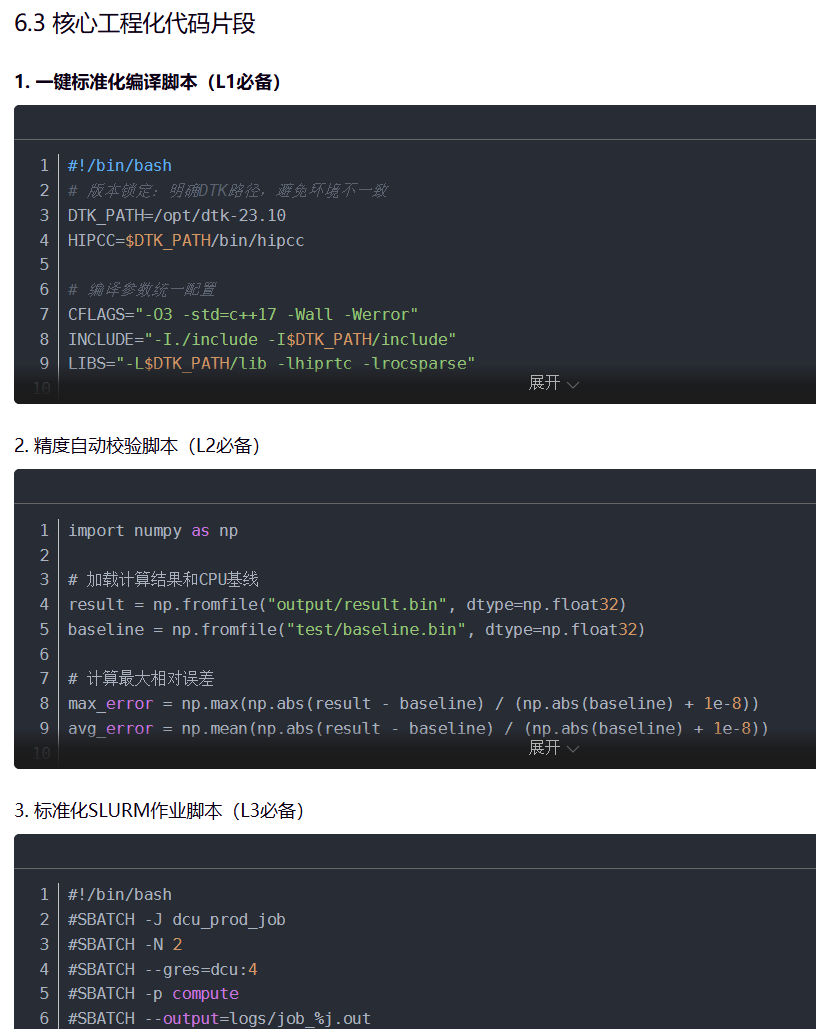Click the line "#SBATCH -J dcu_prod_job"
The height and width of the screenshot is (1029, 816).
click(x=177, y=920)
